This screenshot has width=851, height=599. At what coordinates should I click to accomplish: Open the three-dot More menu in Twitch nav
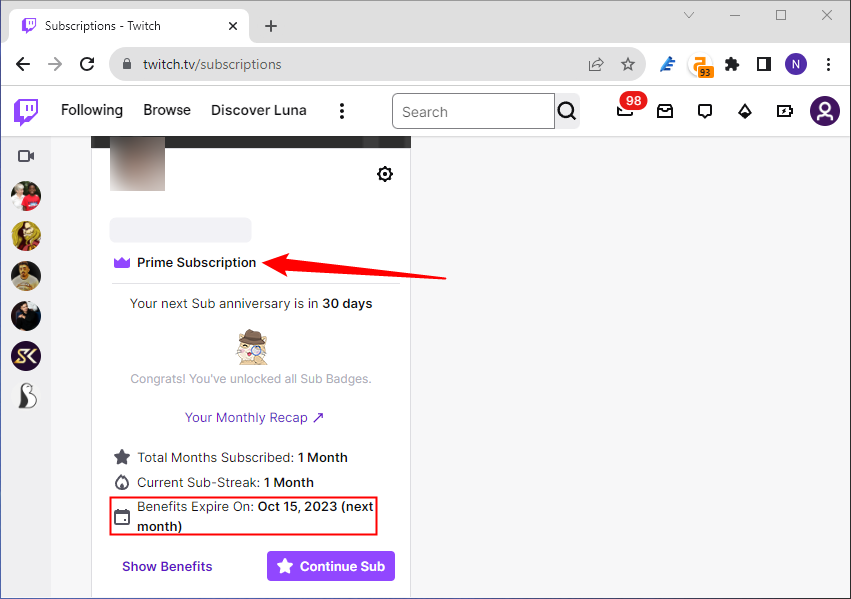[x=341, y=111]
